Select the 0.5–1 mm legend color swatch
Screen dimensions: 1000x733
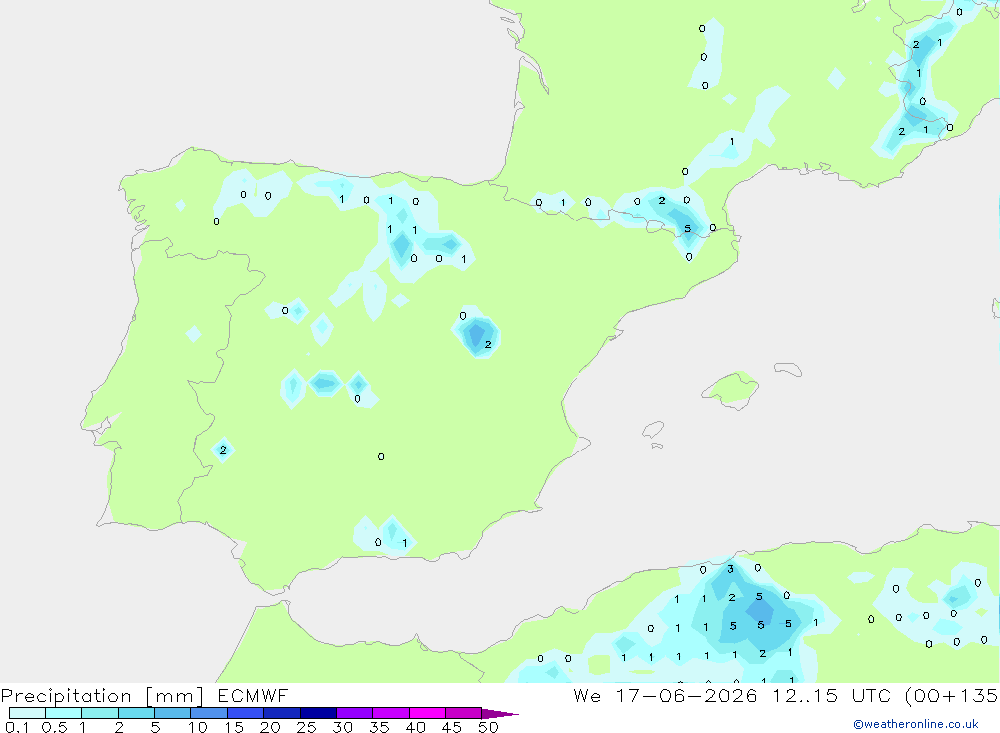coord(63,713)
